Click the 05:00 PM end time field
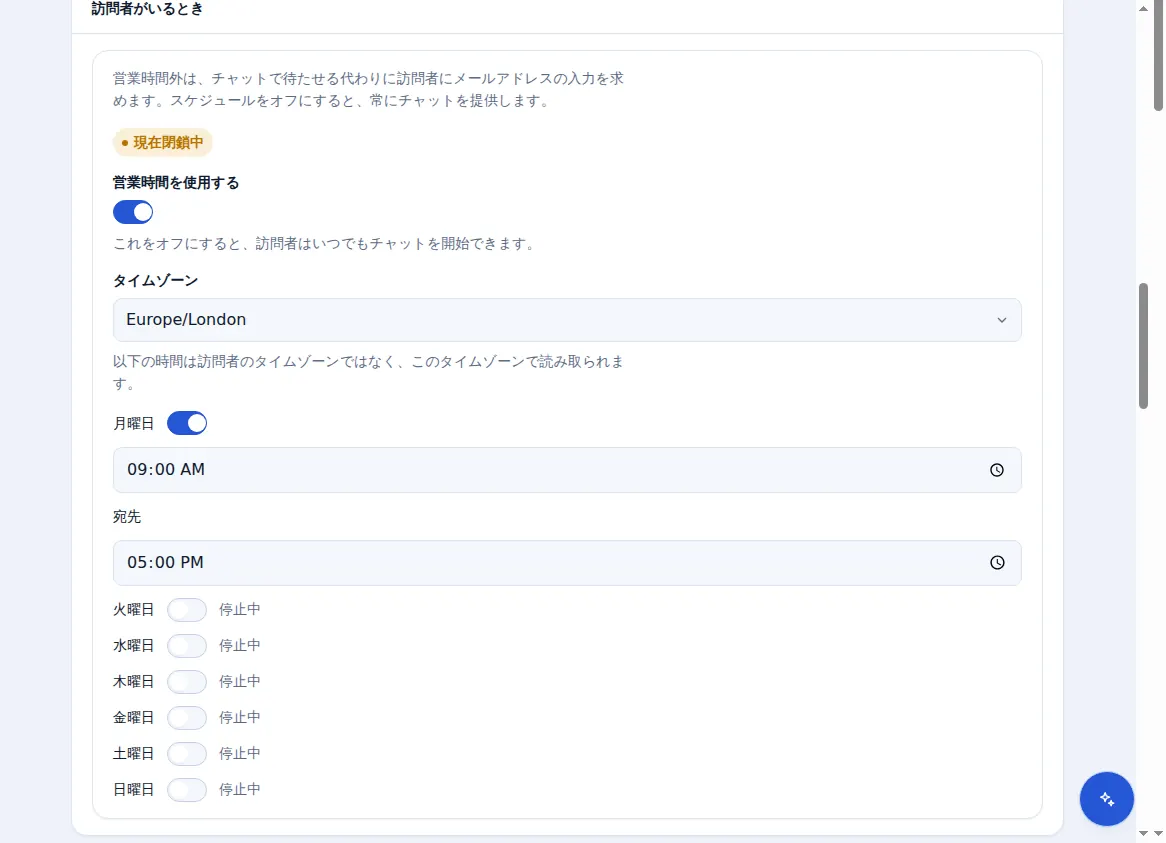The height and width of the screenshot is (843, 1166). tap(567, 563)
